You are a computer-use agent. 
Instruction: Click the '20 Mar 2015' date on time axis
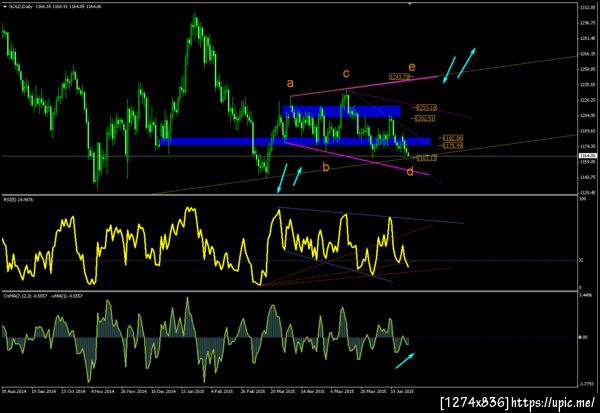coord(283,392)
